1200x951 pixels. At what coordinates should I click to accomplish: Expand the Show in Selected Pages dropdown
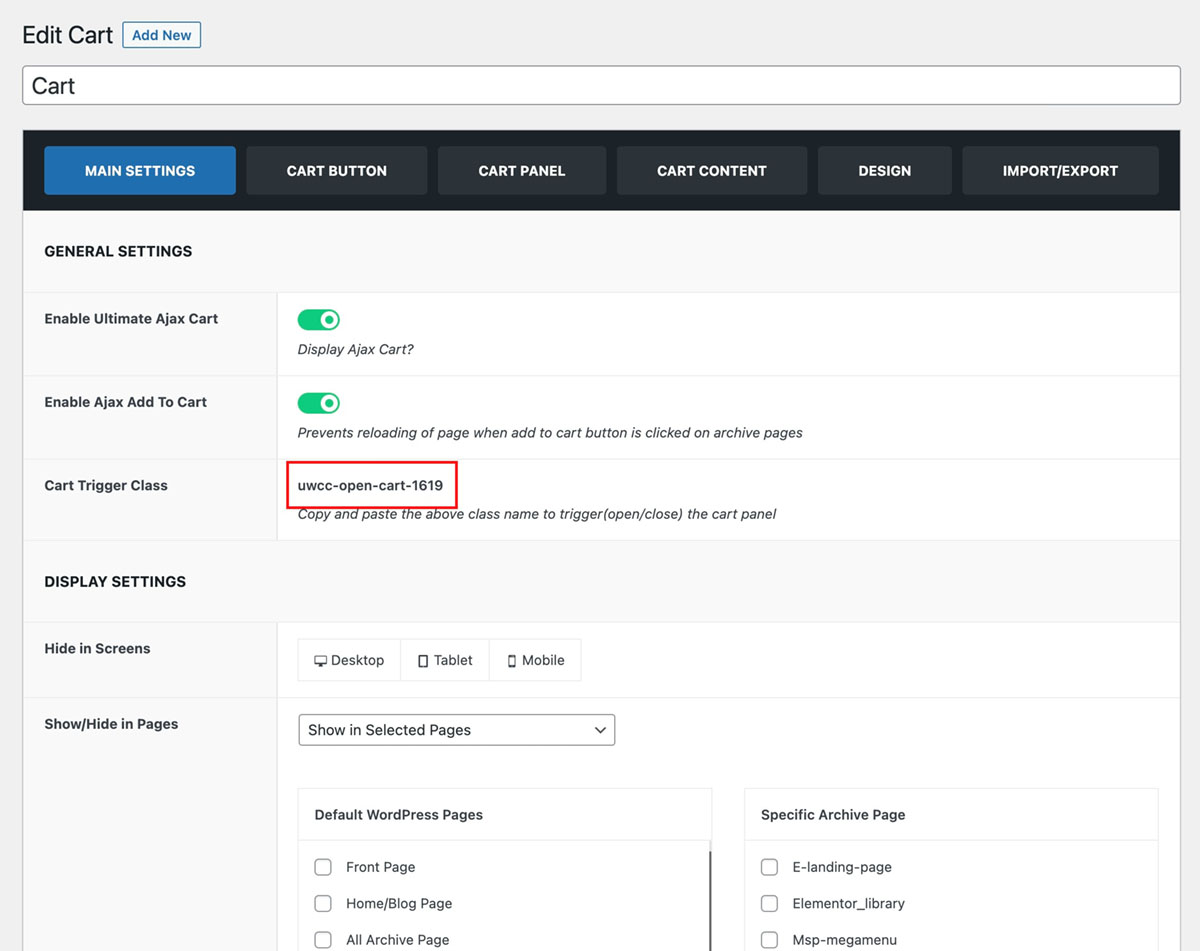456,730
